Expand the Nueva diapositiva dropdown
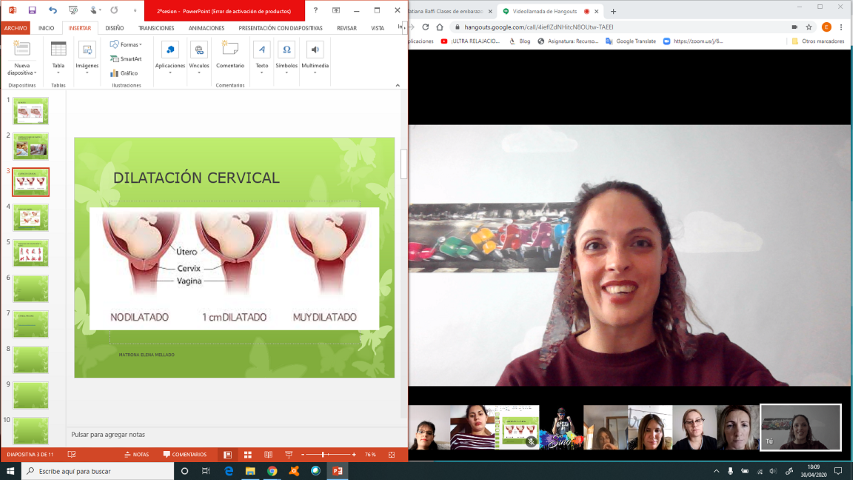The width and height of the screenshot is (853, 480). 21,72
